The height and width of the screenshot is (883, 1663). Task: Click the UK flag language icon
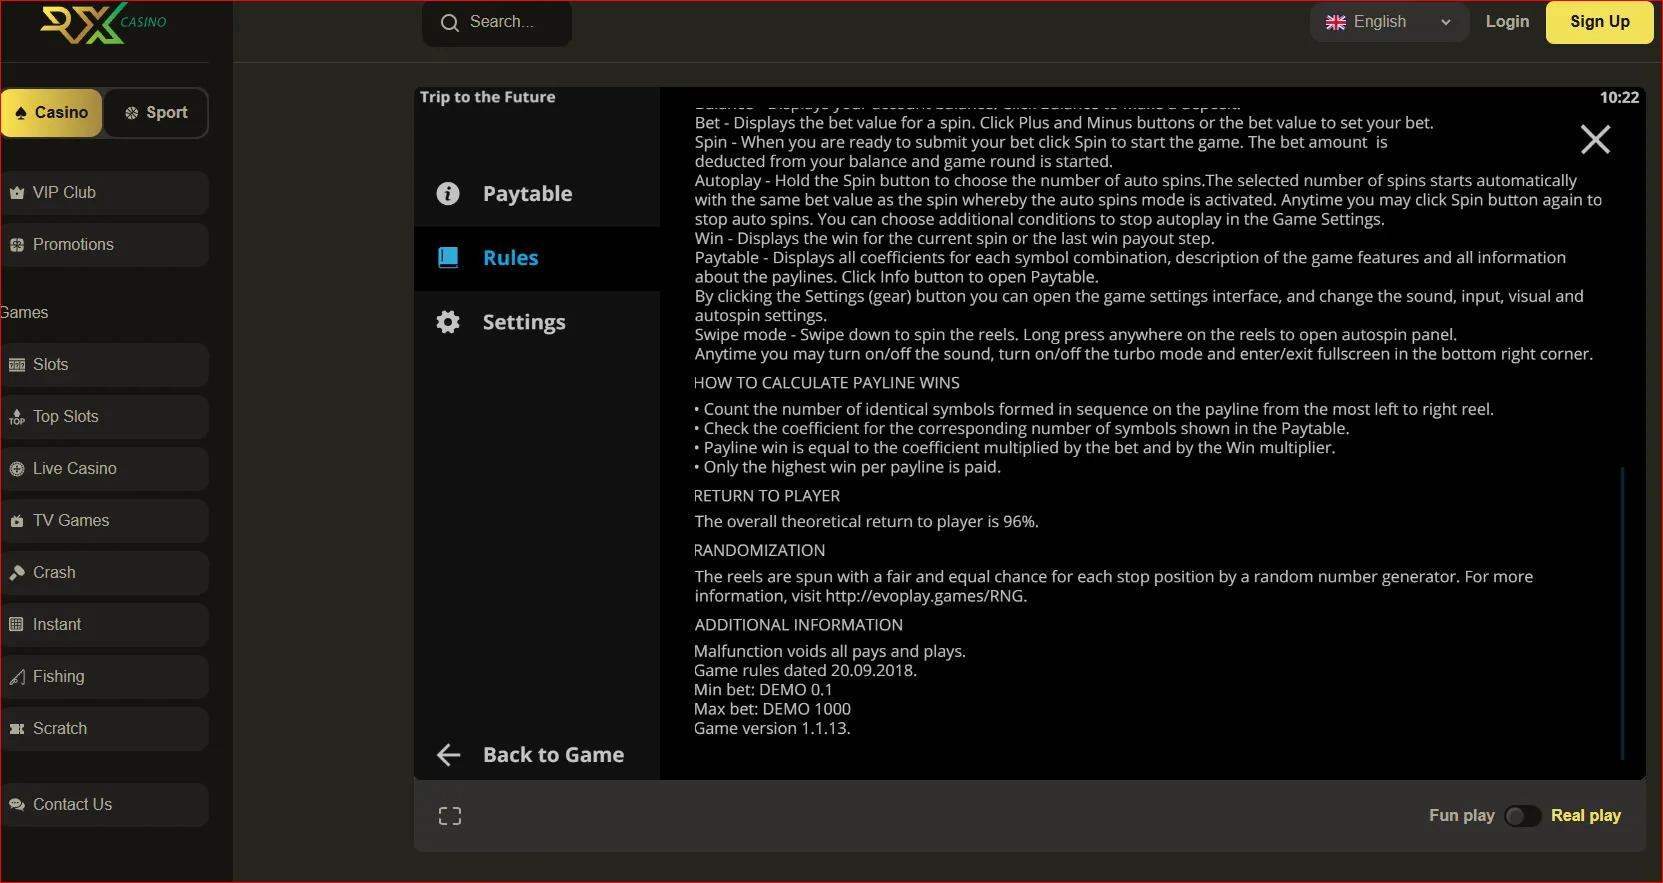[x=1336, y=22]
